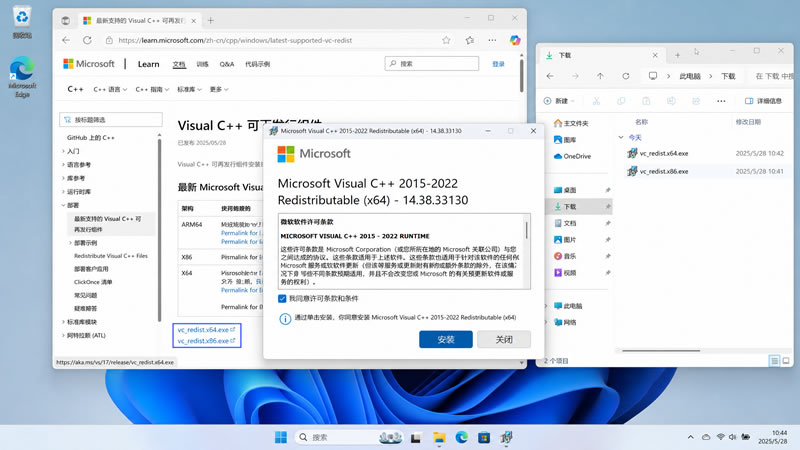Image resolution: width=800 pixels, height=450 pixels.
Task: Select the 训练 tab on Learn
Action: tap(203, 64)
